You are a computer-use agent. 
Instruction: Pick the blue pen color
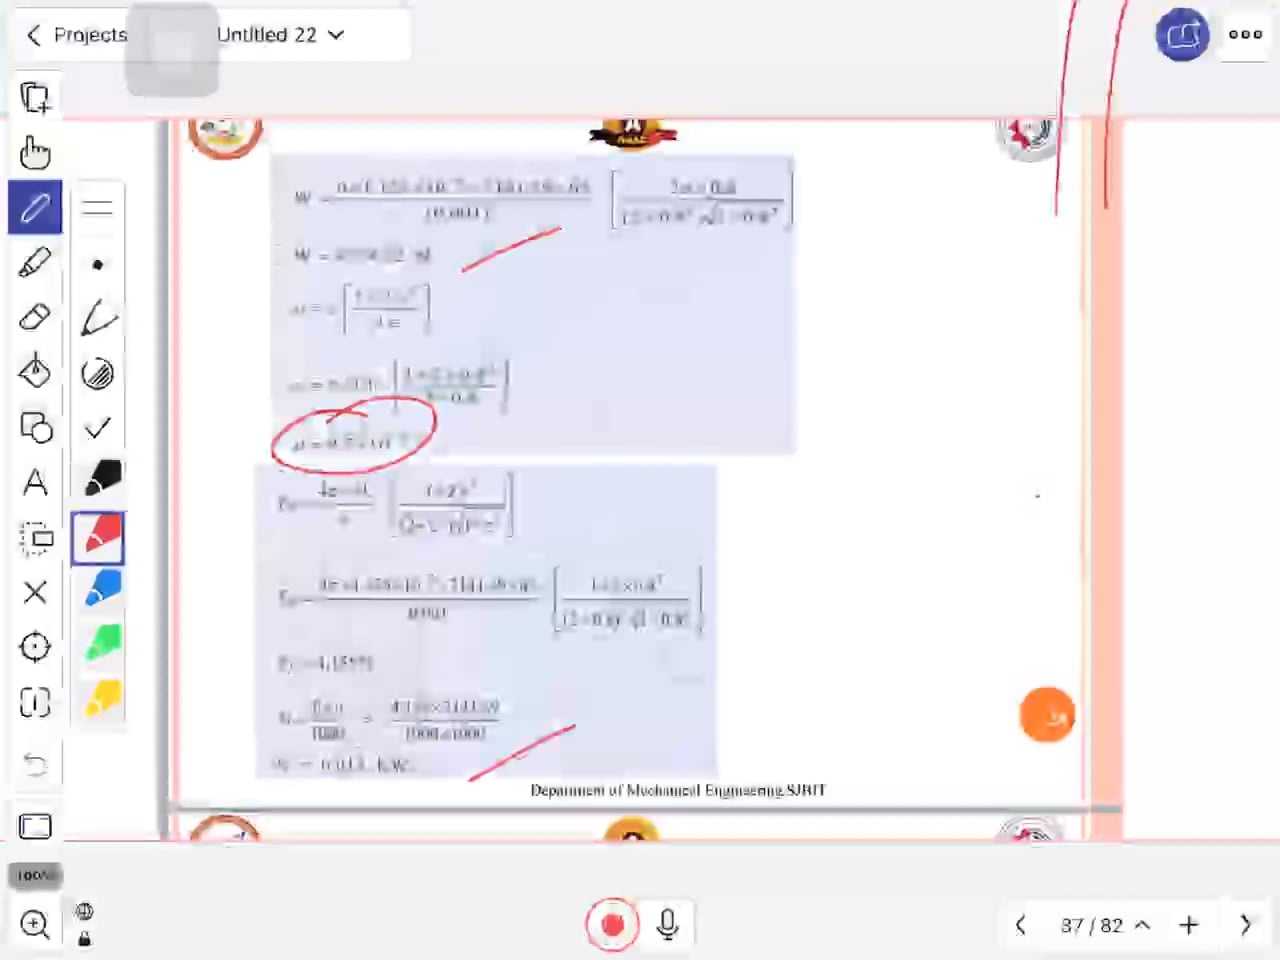tap(101, 589)
